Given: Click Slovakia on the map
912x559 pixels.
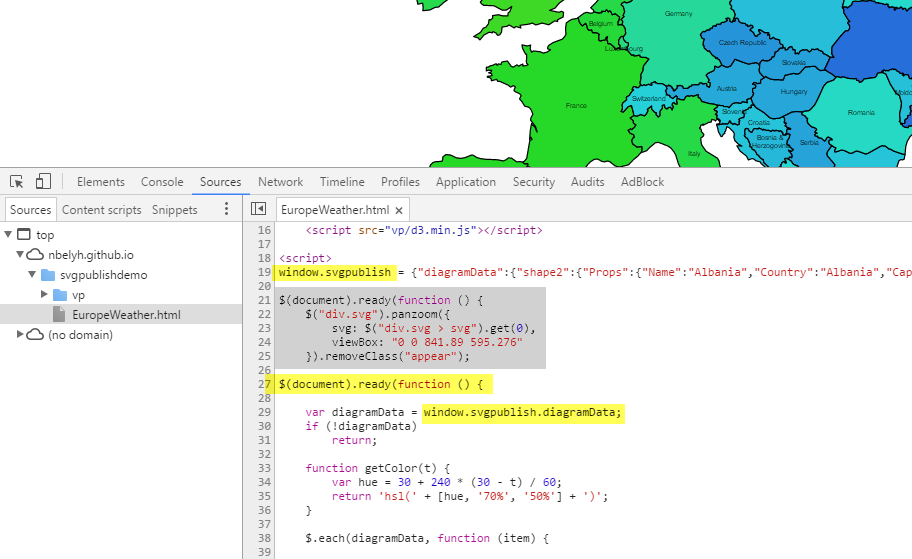Looking at the screenshot, I should pyautogui.click(x=793, y=62).
